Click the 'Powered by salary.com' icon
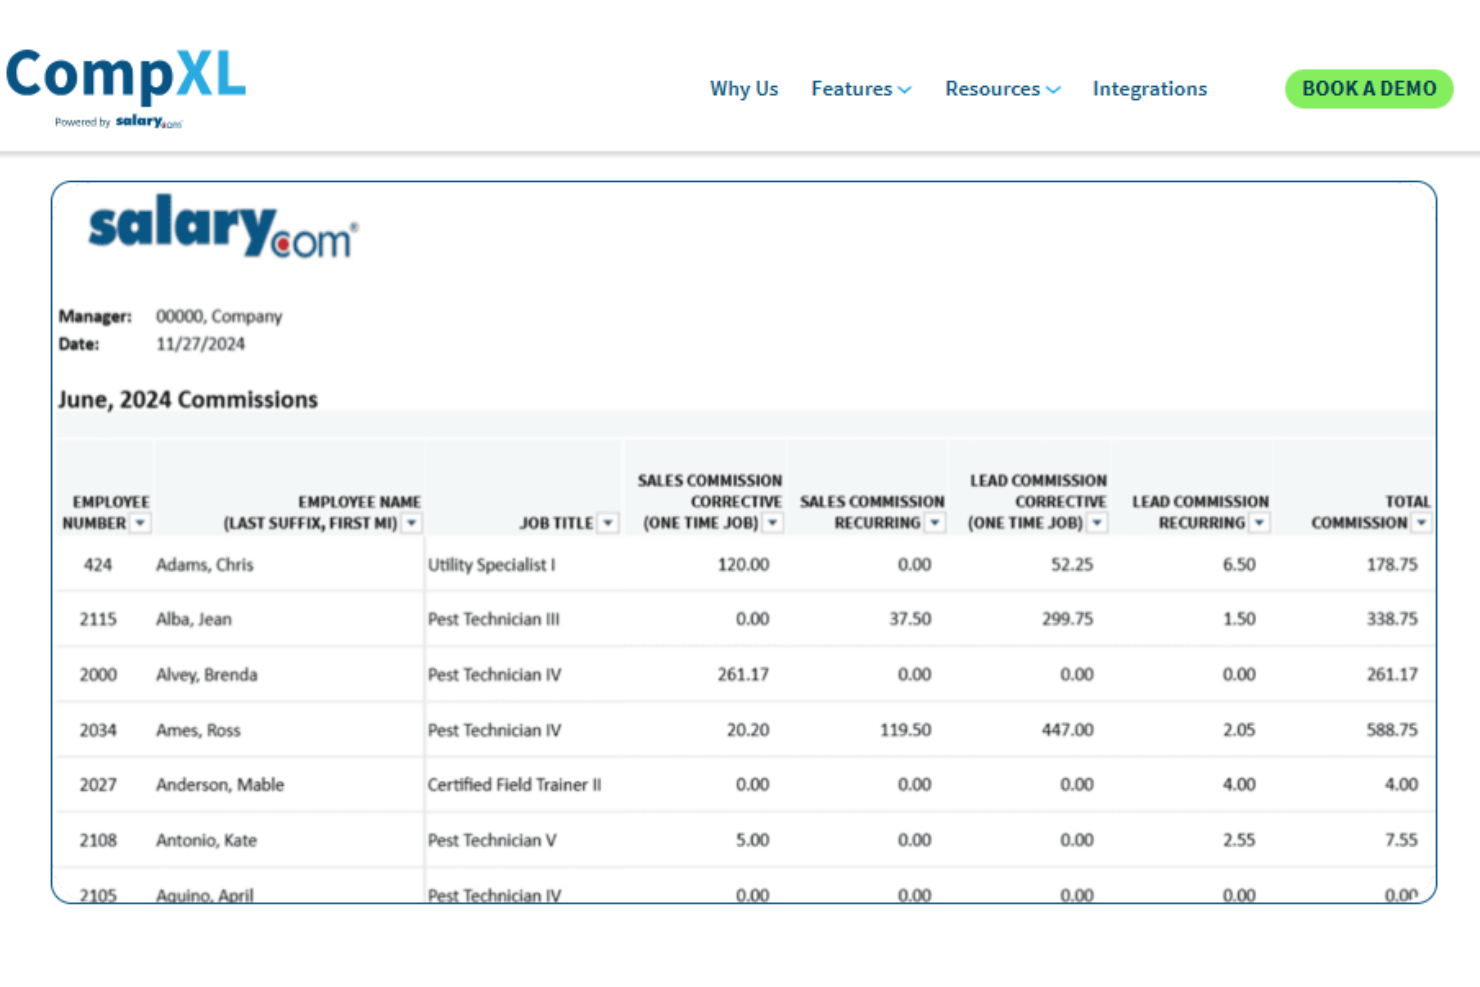 (x=117, y=121)
